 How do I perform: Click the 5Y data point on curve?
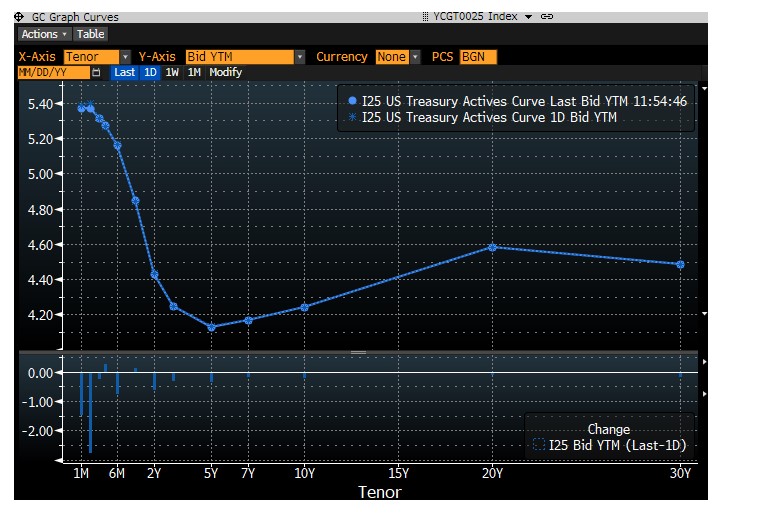(211, 327)
